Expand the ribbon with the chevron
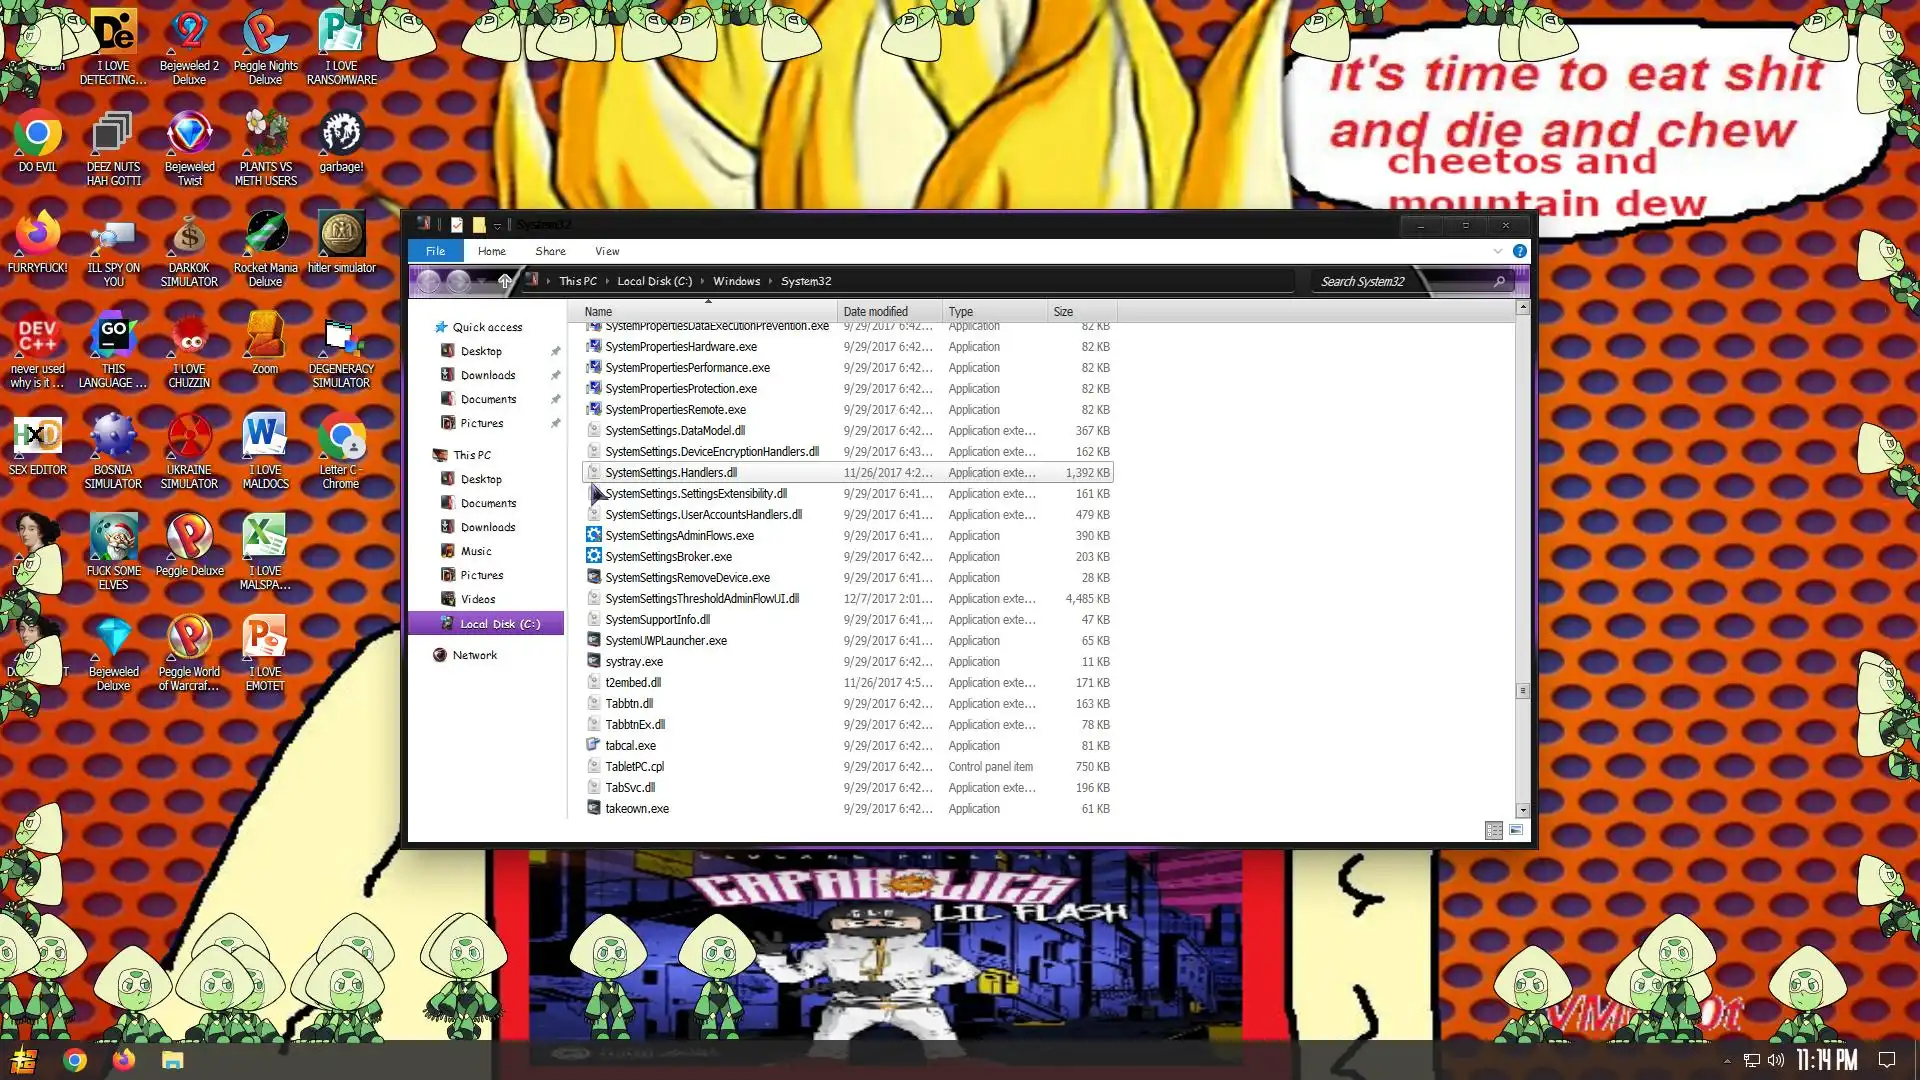This screenshot has width=1920, height=1080. (1497, 251)
